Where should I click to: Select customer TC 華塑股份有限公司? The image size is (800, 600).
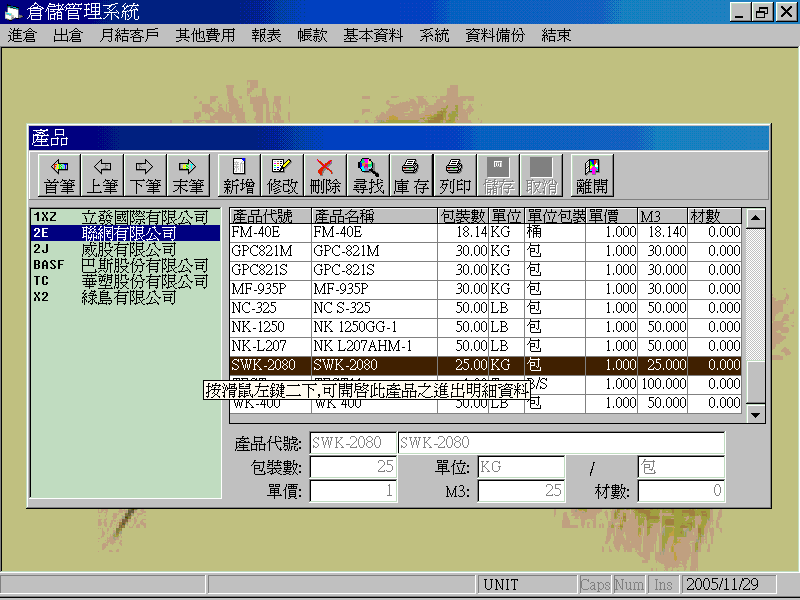[x=126, y=281]
